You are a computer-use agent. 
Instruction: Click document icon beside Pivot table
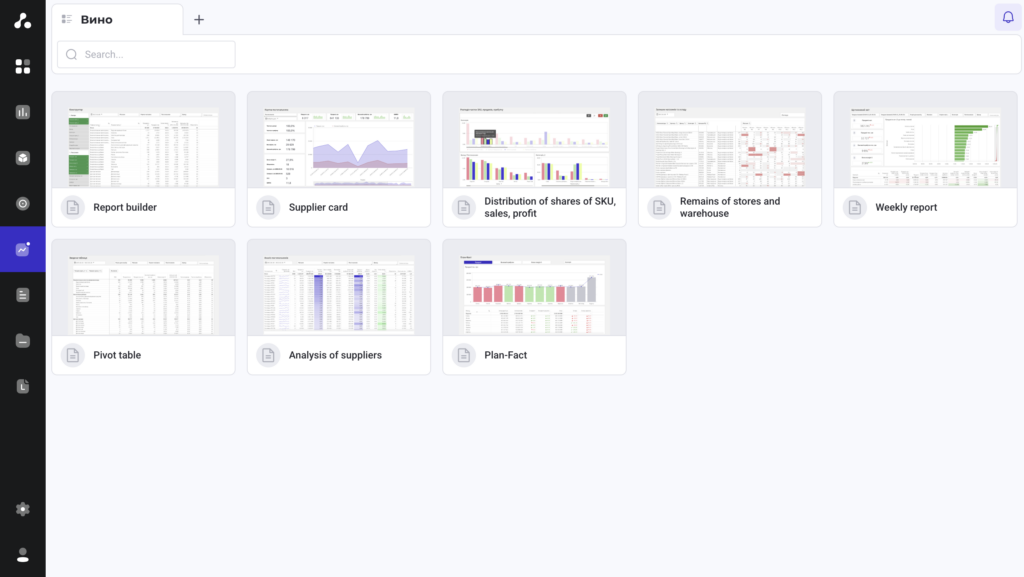(x=72, y=355)
